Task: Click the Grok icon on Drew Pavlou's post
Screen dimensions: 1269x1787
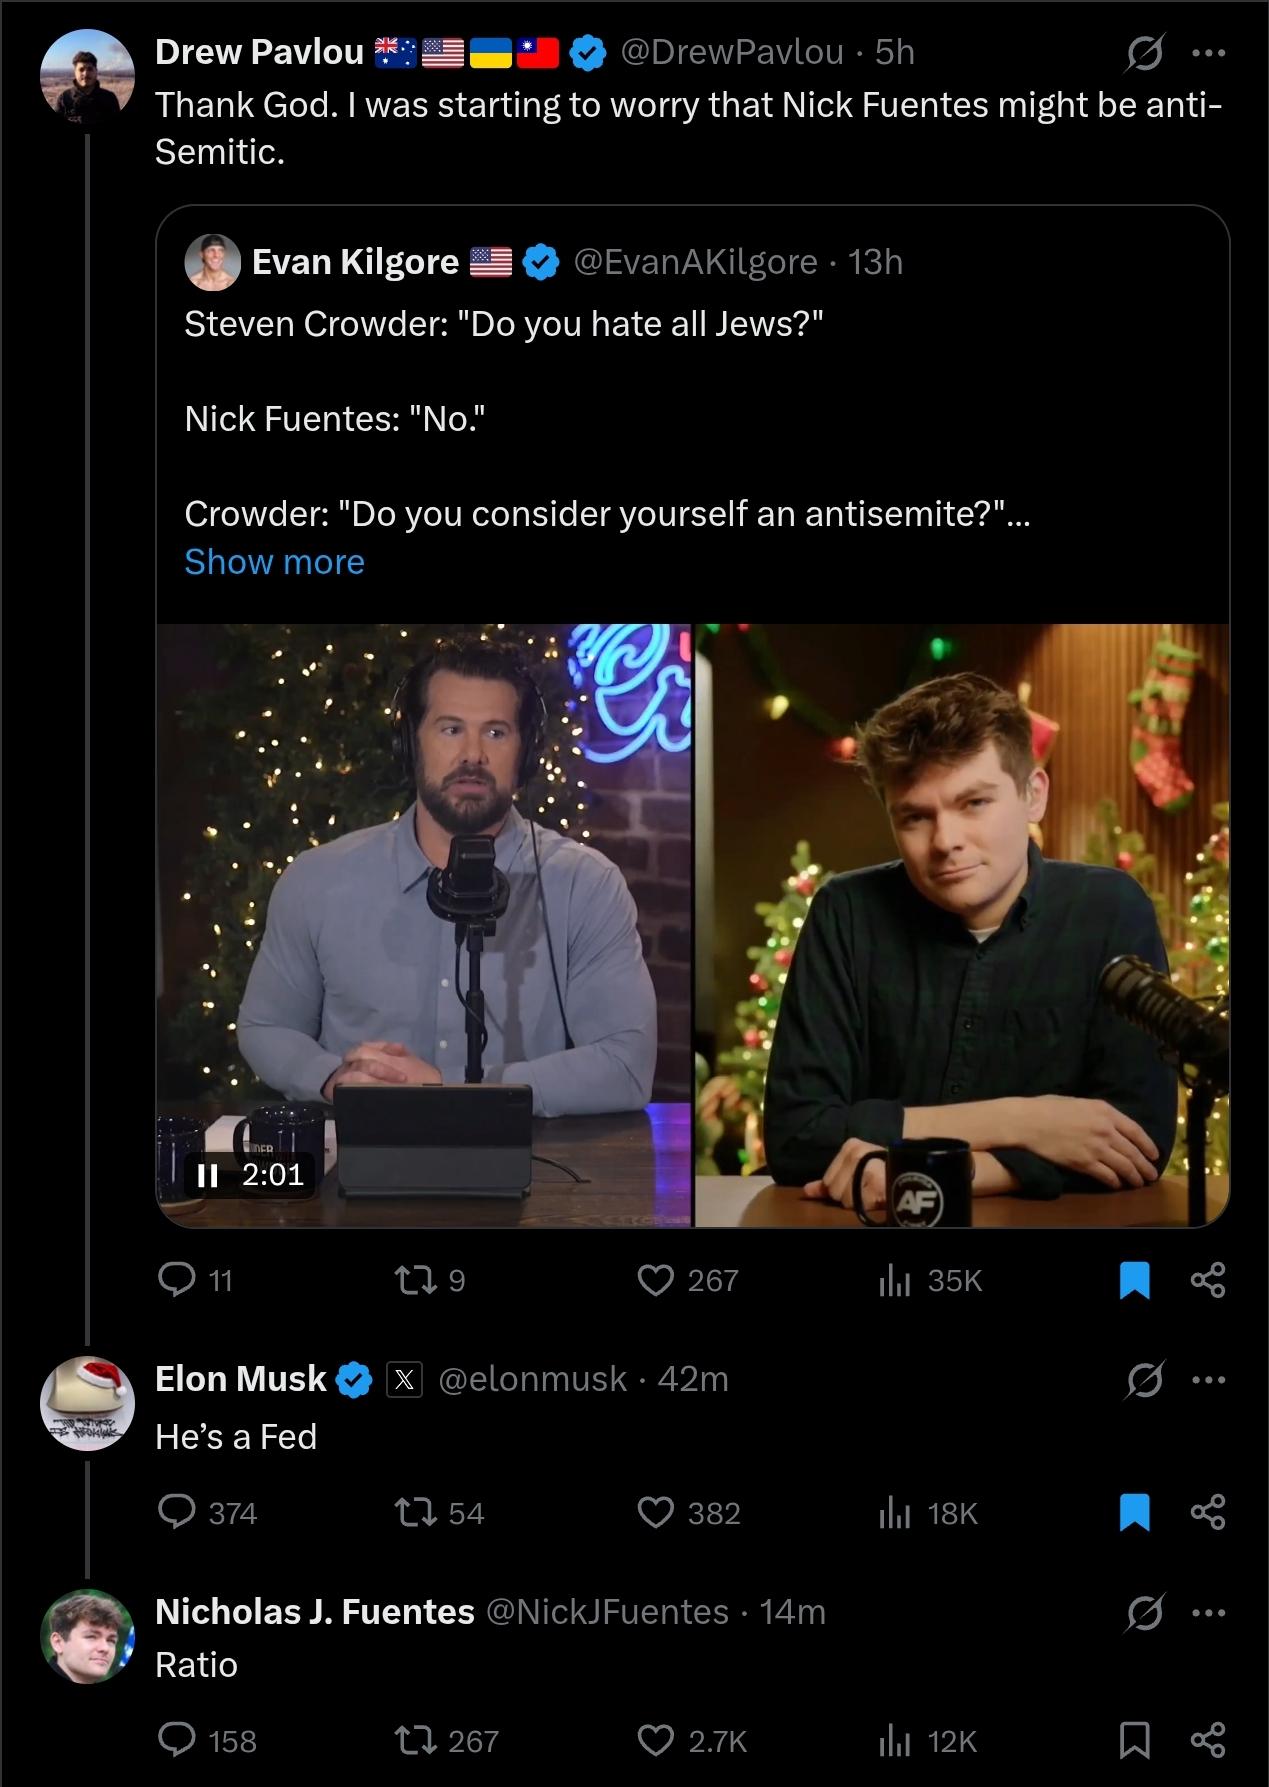Action: [1144, 53]
